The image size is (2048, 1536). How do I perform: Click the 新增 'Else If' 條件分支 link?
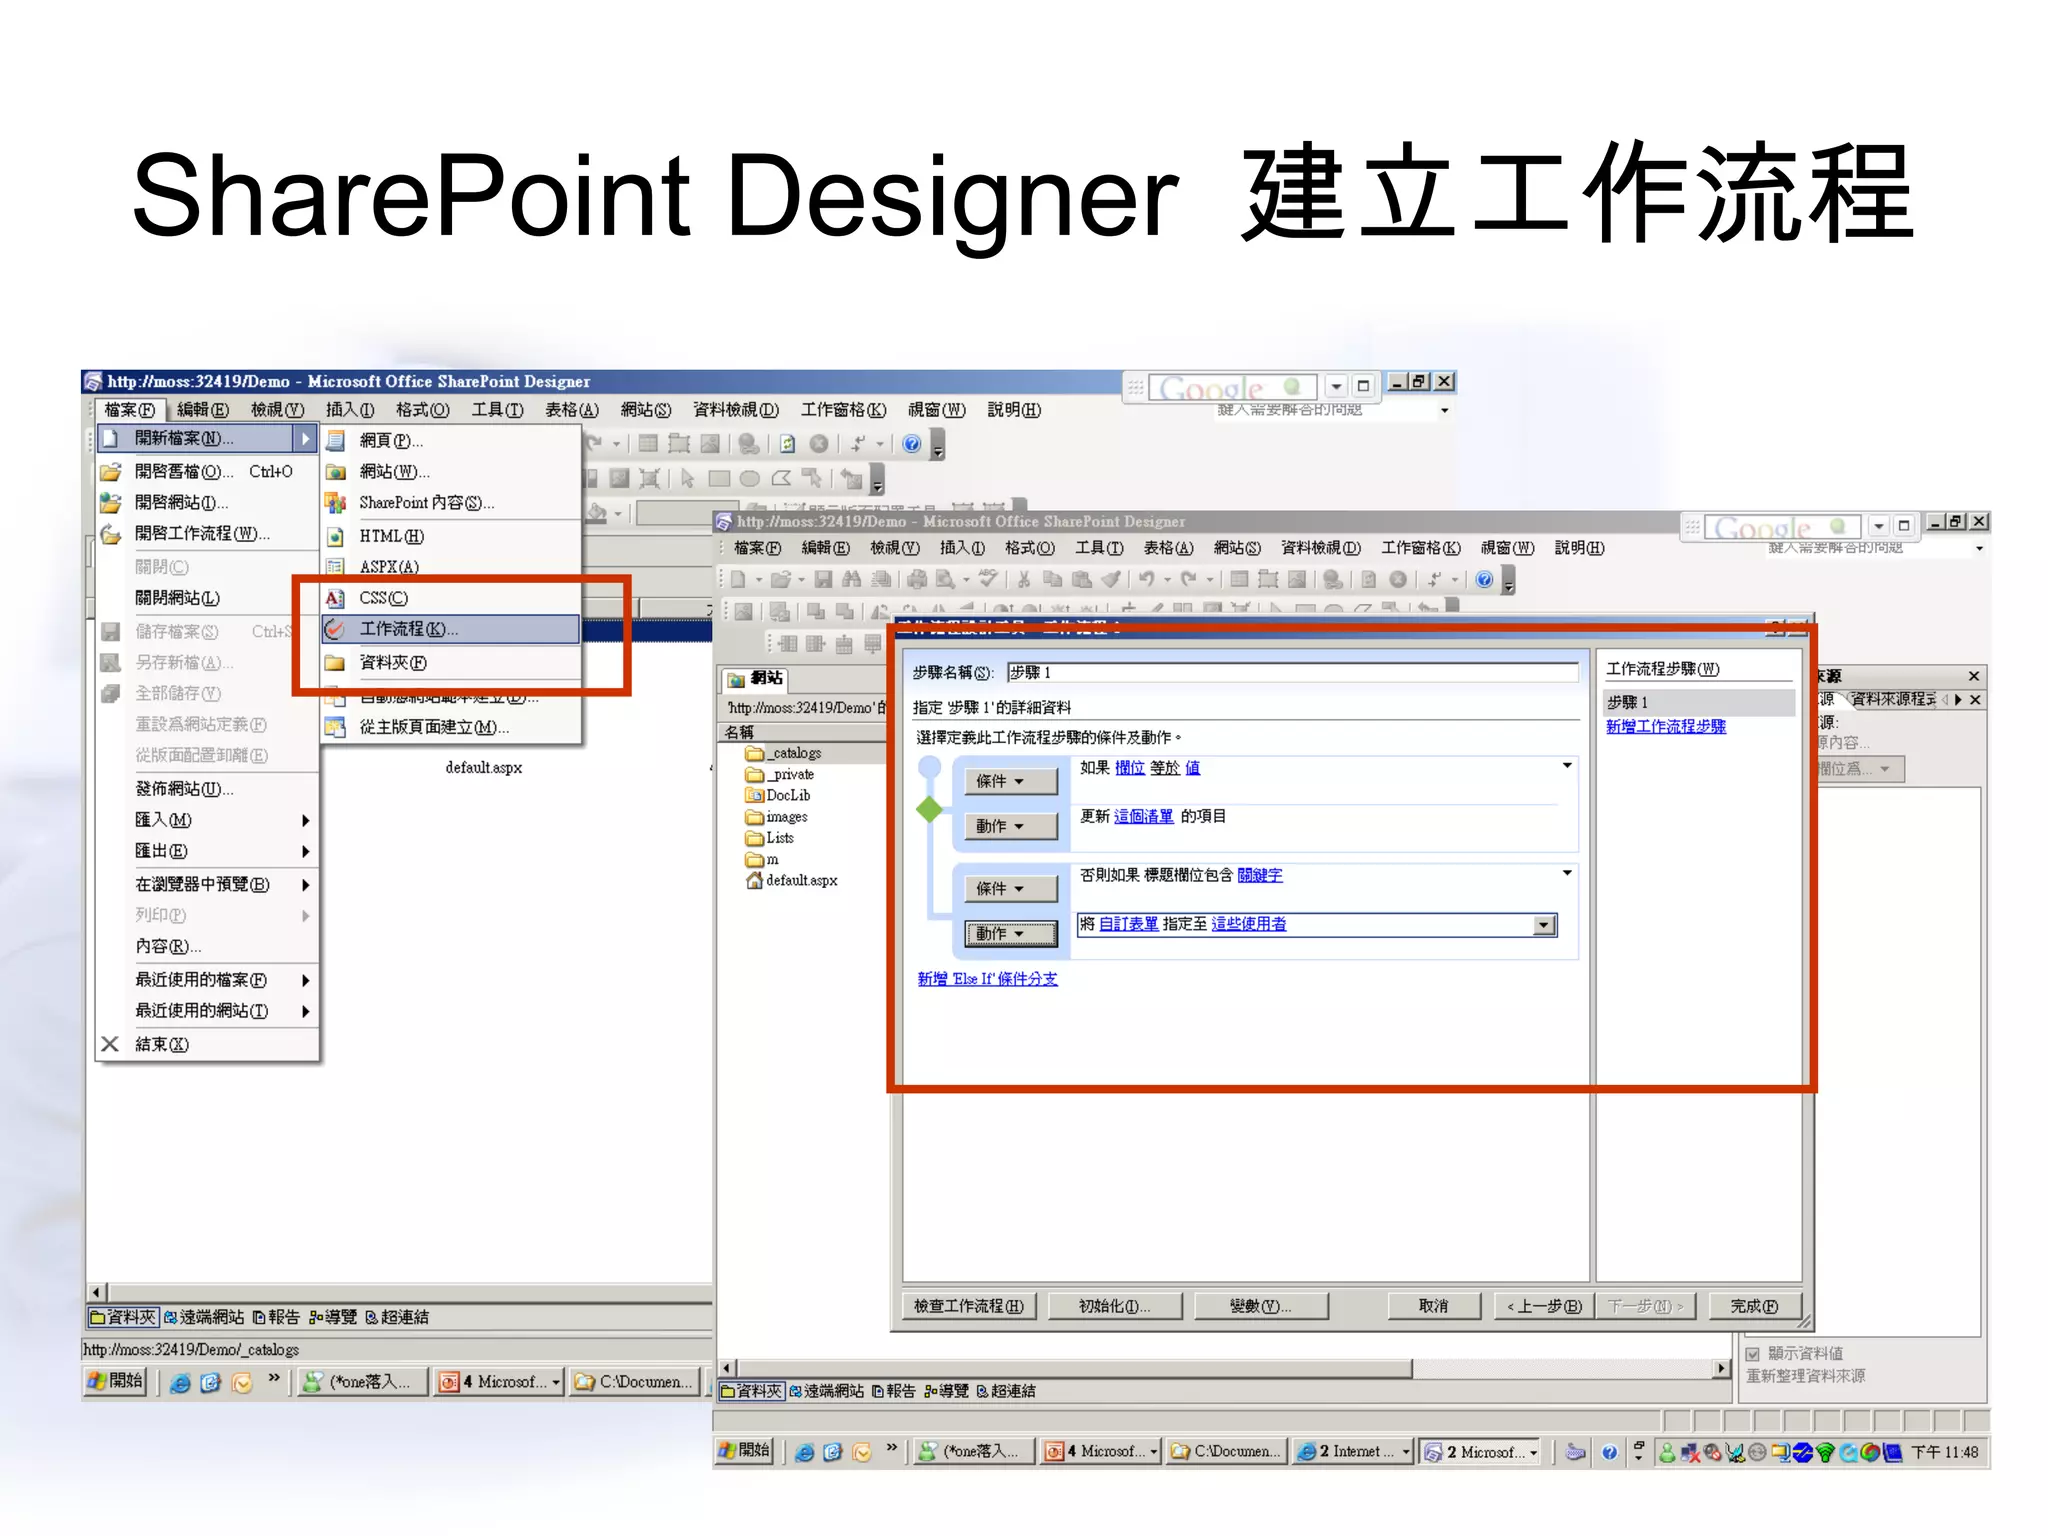pos(988,979)
